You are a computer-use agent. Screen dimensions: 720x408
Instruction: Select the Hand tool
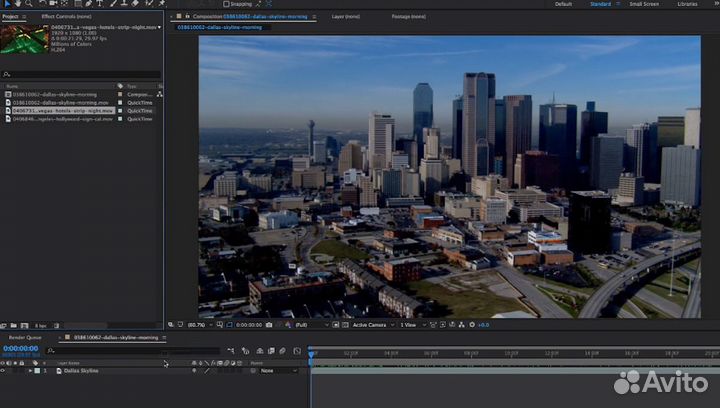coord(17,4)
